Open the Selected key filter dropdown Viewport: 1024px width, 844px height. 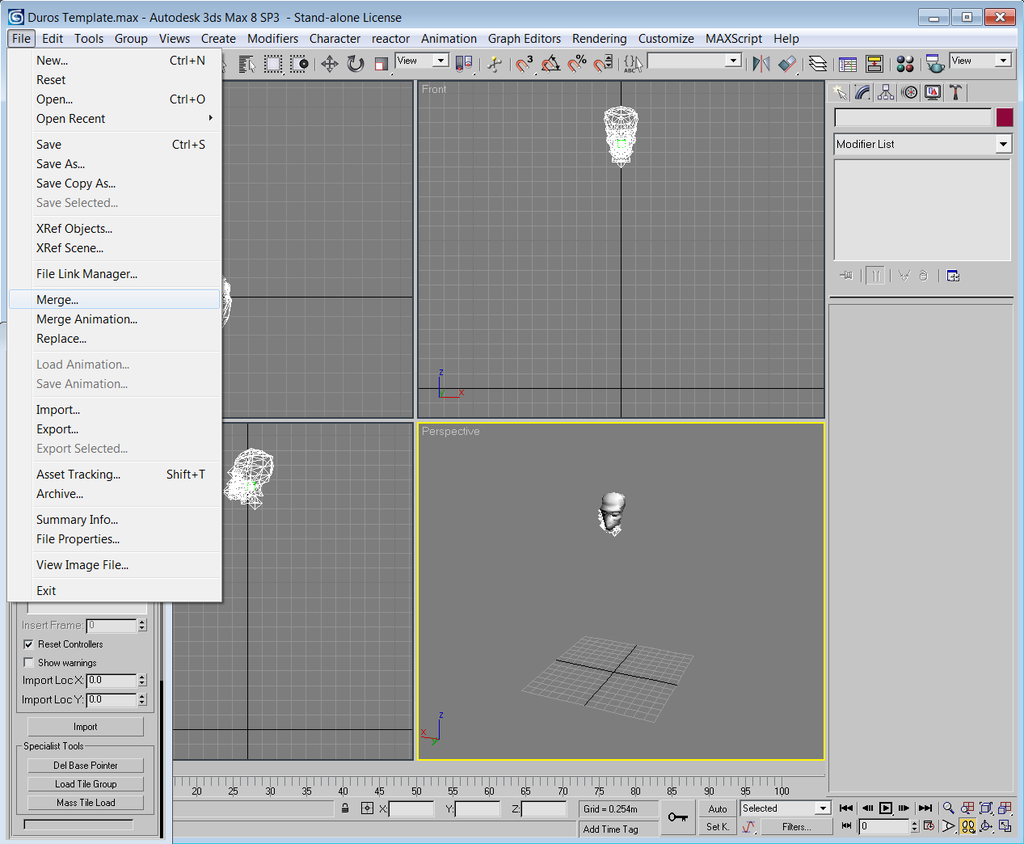pyautogui.click(x=822, y=809)
